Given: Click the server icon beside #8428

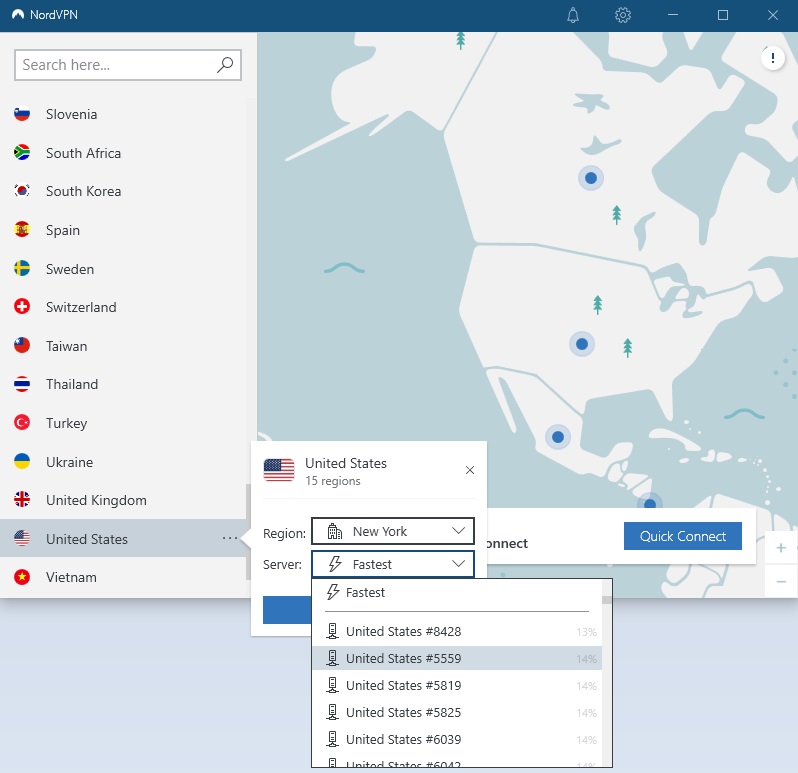Looking at the screenshot, I should (x=332, y=631).
